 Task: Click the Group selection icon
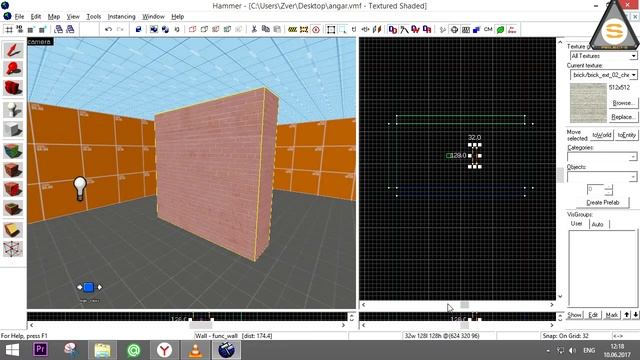click(153, 29)
